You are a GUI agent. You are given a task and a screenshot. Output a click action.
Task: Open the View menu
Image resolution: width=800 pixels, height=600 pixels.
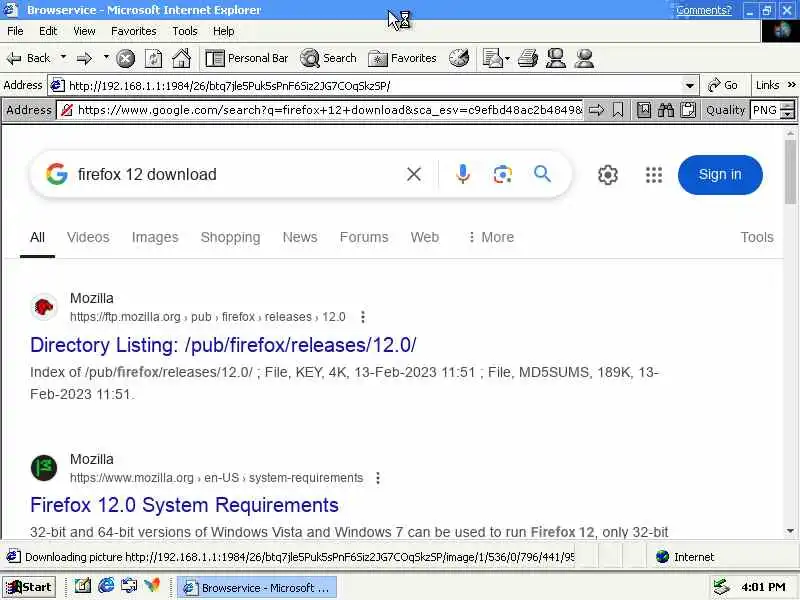(84, 31)
